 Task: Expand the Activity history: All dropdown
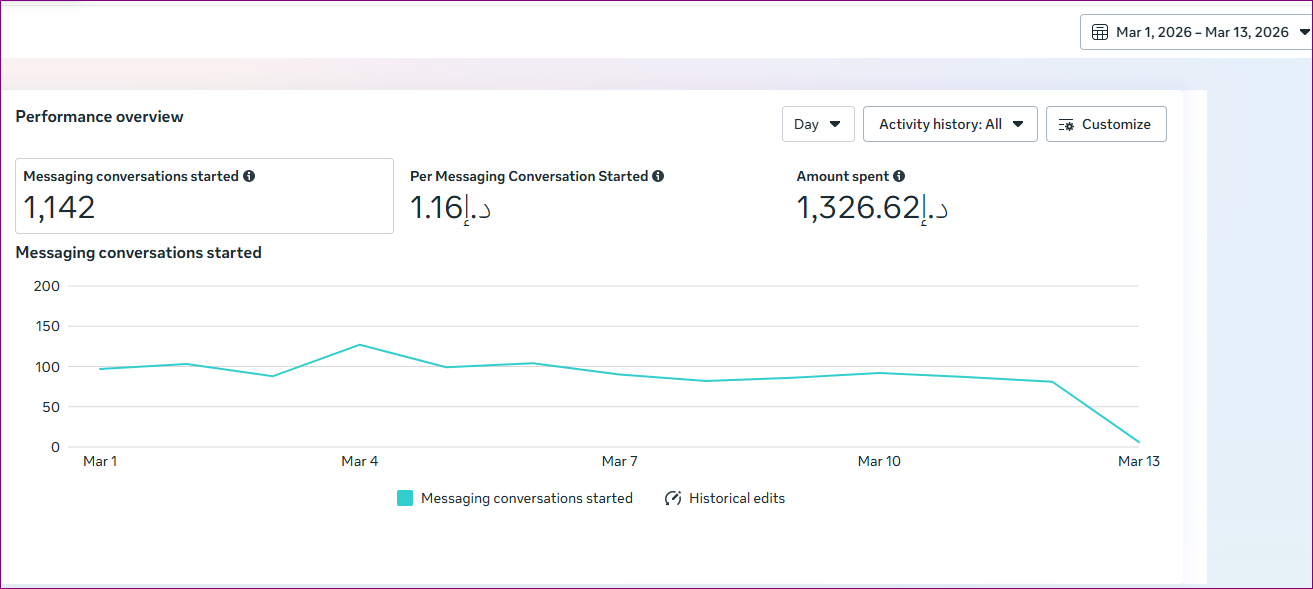click(x=949, y=124)
